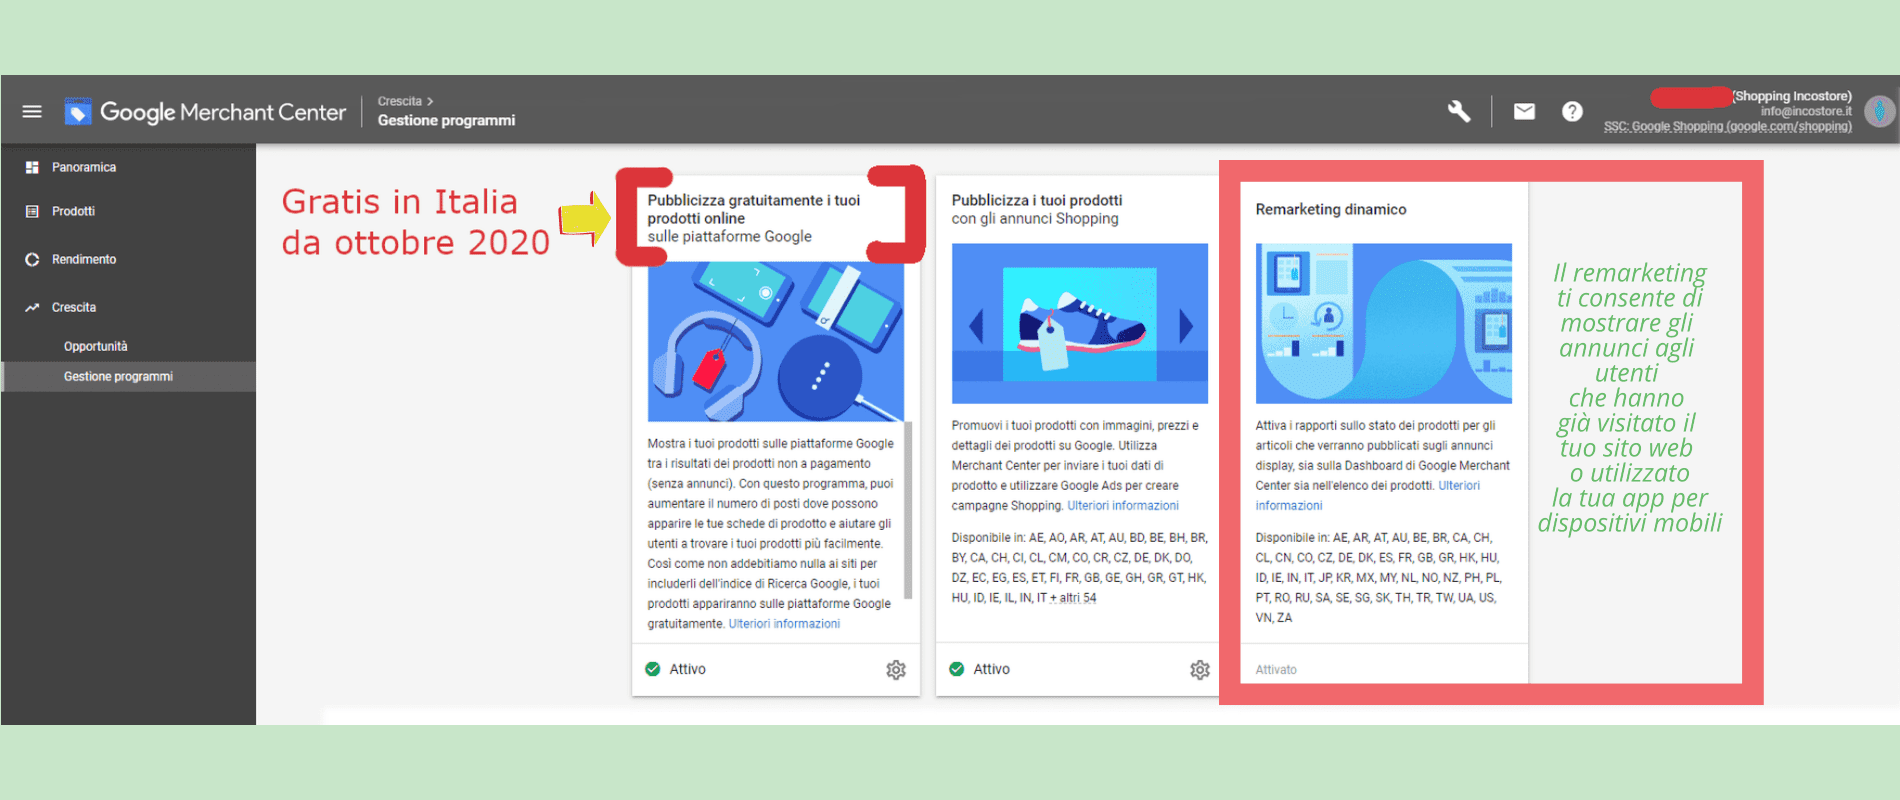Open Ulteriori informazioni link in free listings card
This screenshot has height=800, width=1900.
[784, 624]
